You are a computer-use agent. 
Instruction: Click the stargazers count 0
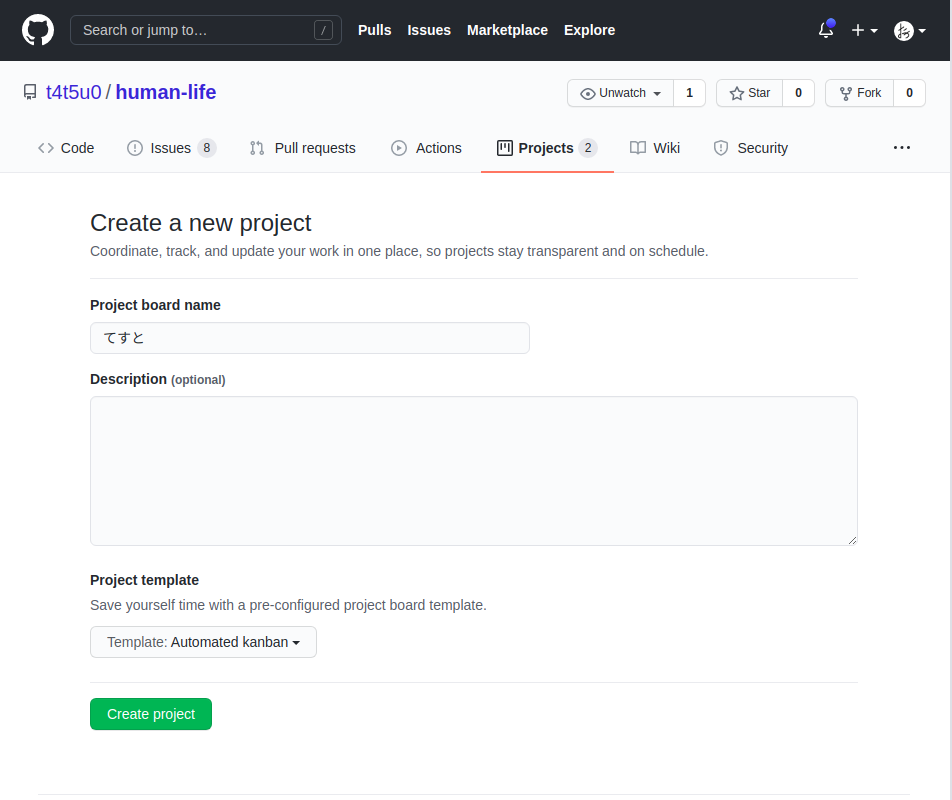pyautogui.click(x=798, y=93)
